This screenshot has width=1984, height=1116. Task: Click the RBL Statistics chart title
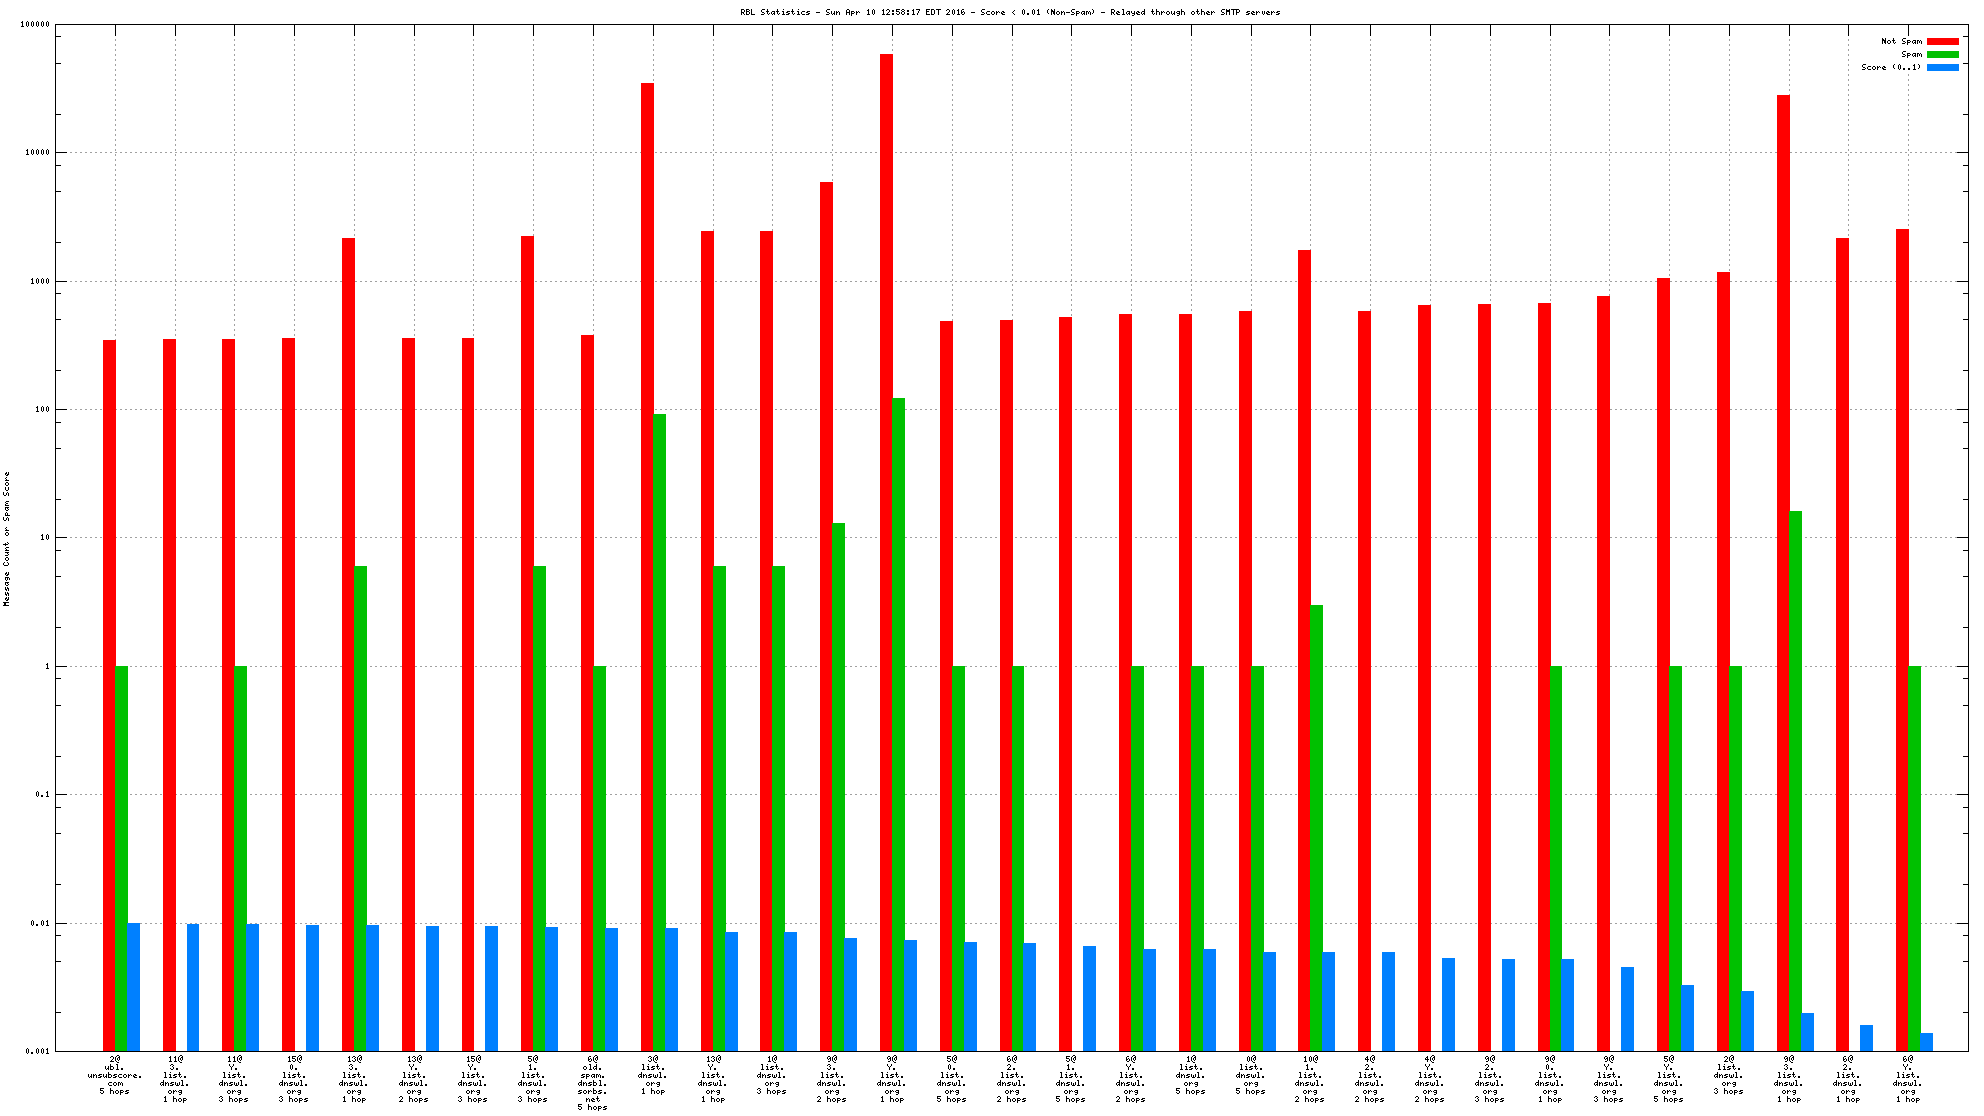point(1009,12)
